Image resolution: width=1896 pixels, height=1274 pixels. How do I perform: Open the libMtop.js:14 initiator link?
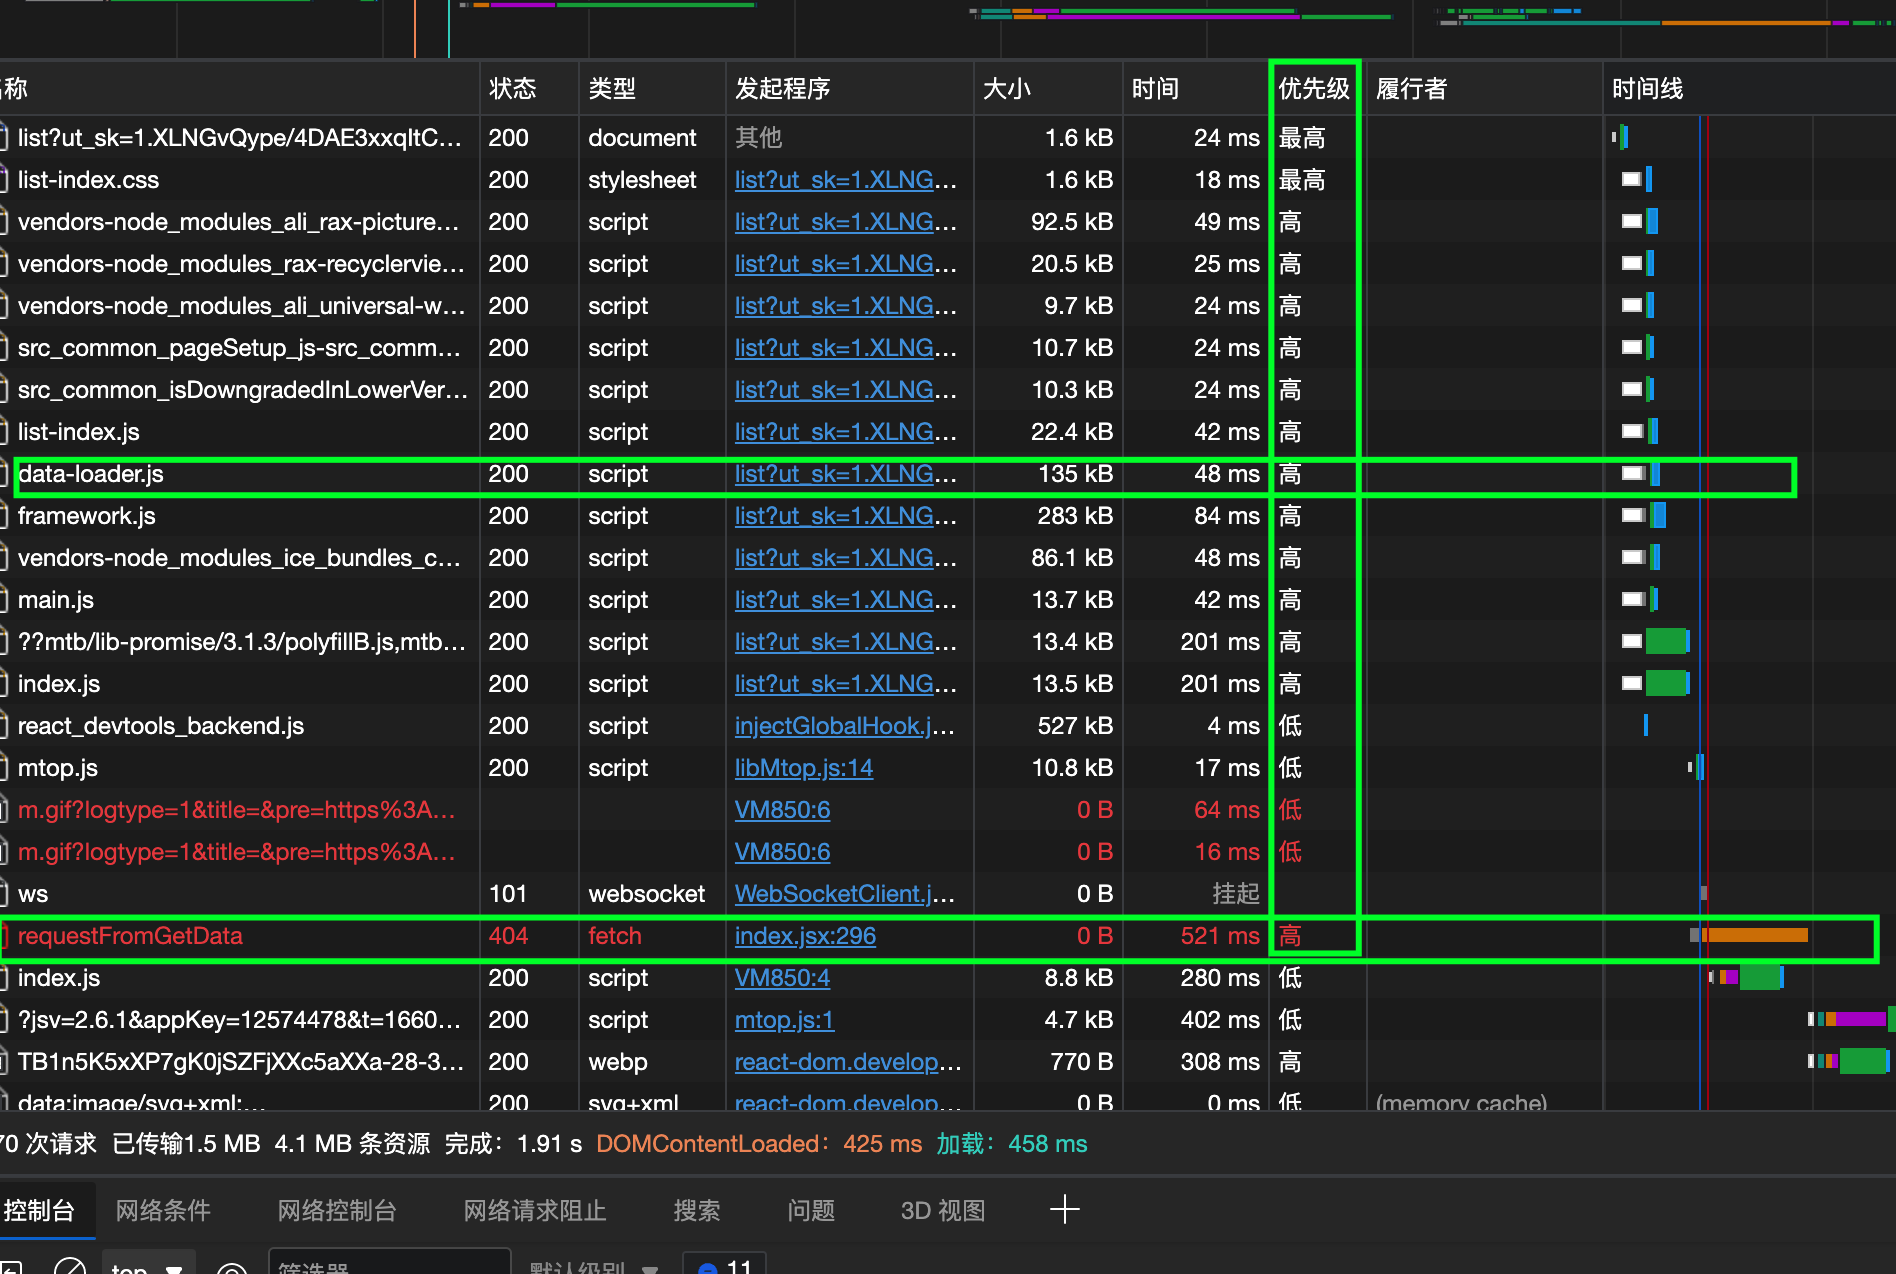pyautogui.click(x=803, y=768)
